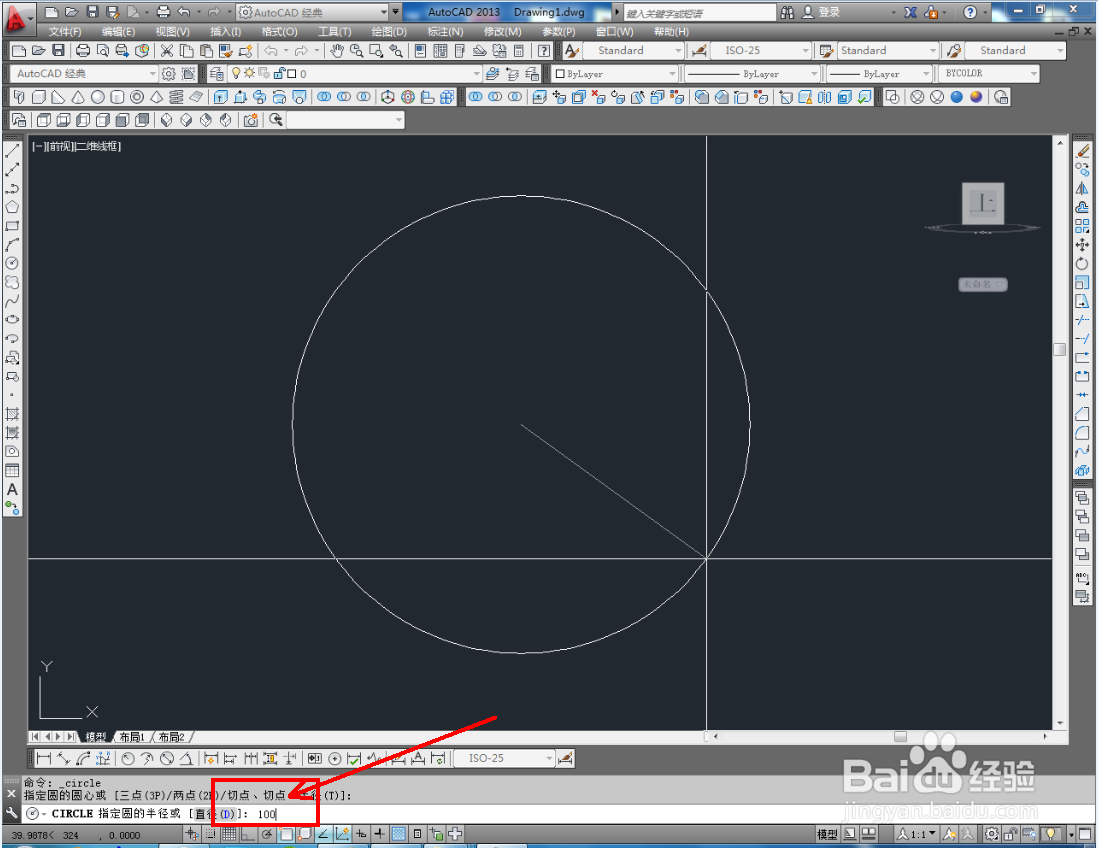Image resolution: width=1098 pixels, height=848 pixels.
Task: Open the 视图(V) menu
Action: point(172,32)
